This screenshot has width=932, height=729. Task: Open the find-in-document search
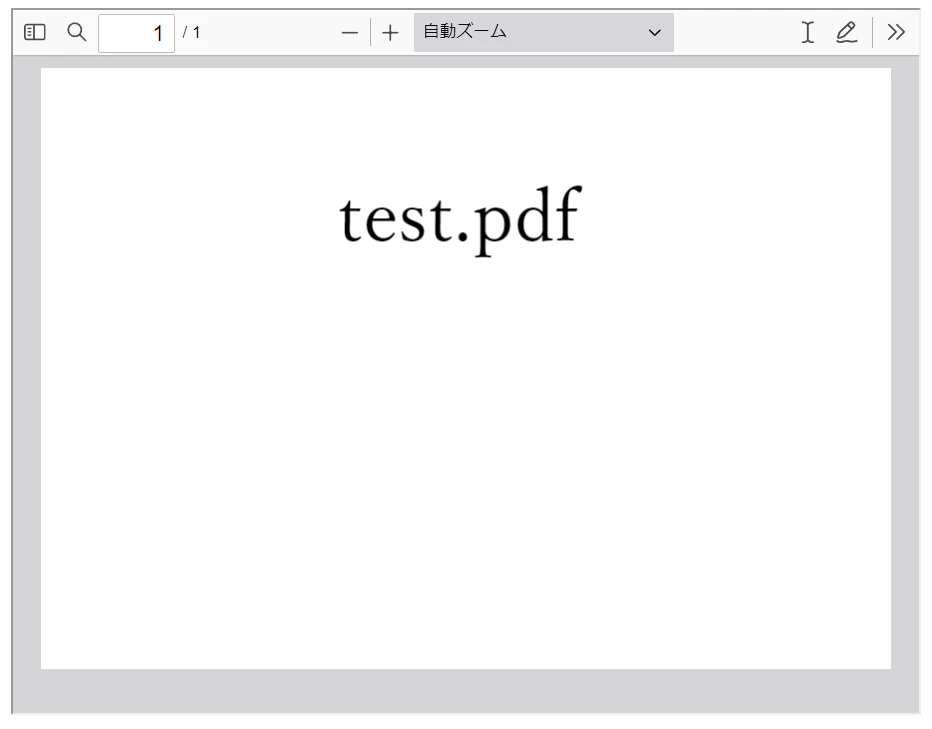77,32
